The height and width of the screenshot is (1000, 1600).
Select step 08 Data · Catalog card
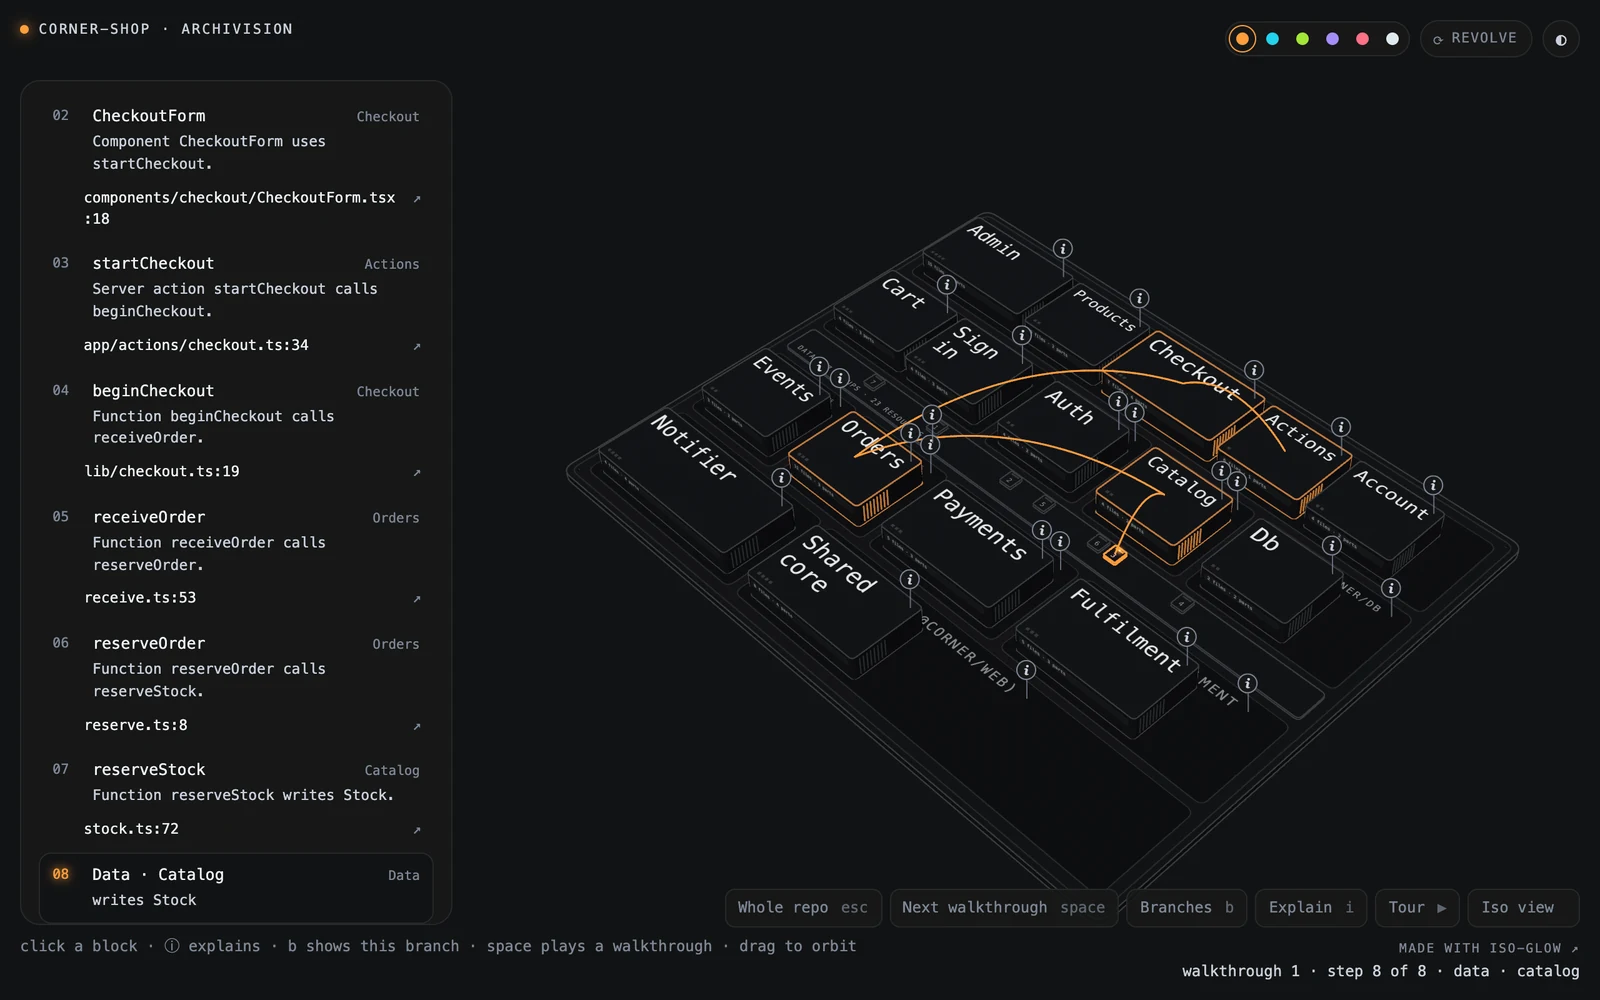coord(236,887)
